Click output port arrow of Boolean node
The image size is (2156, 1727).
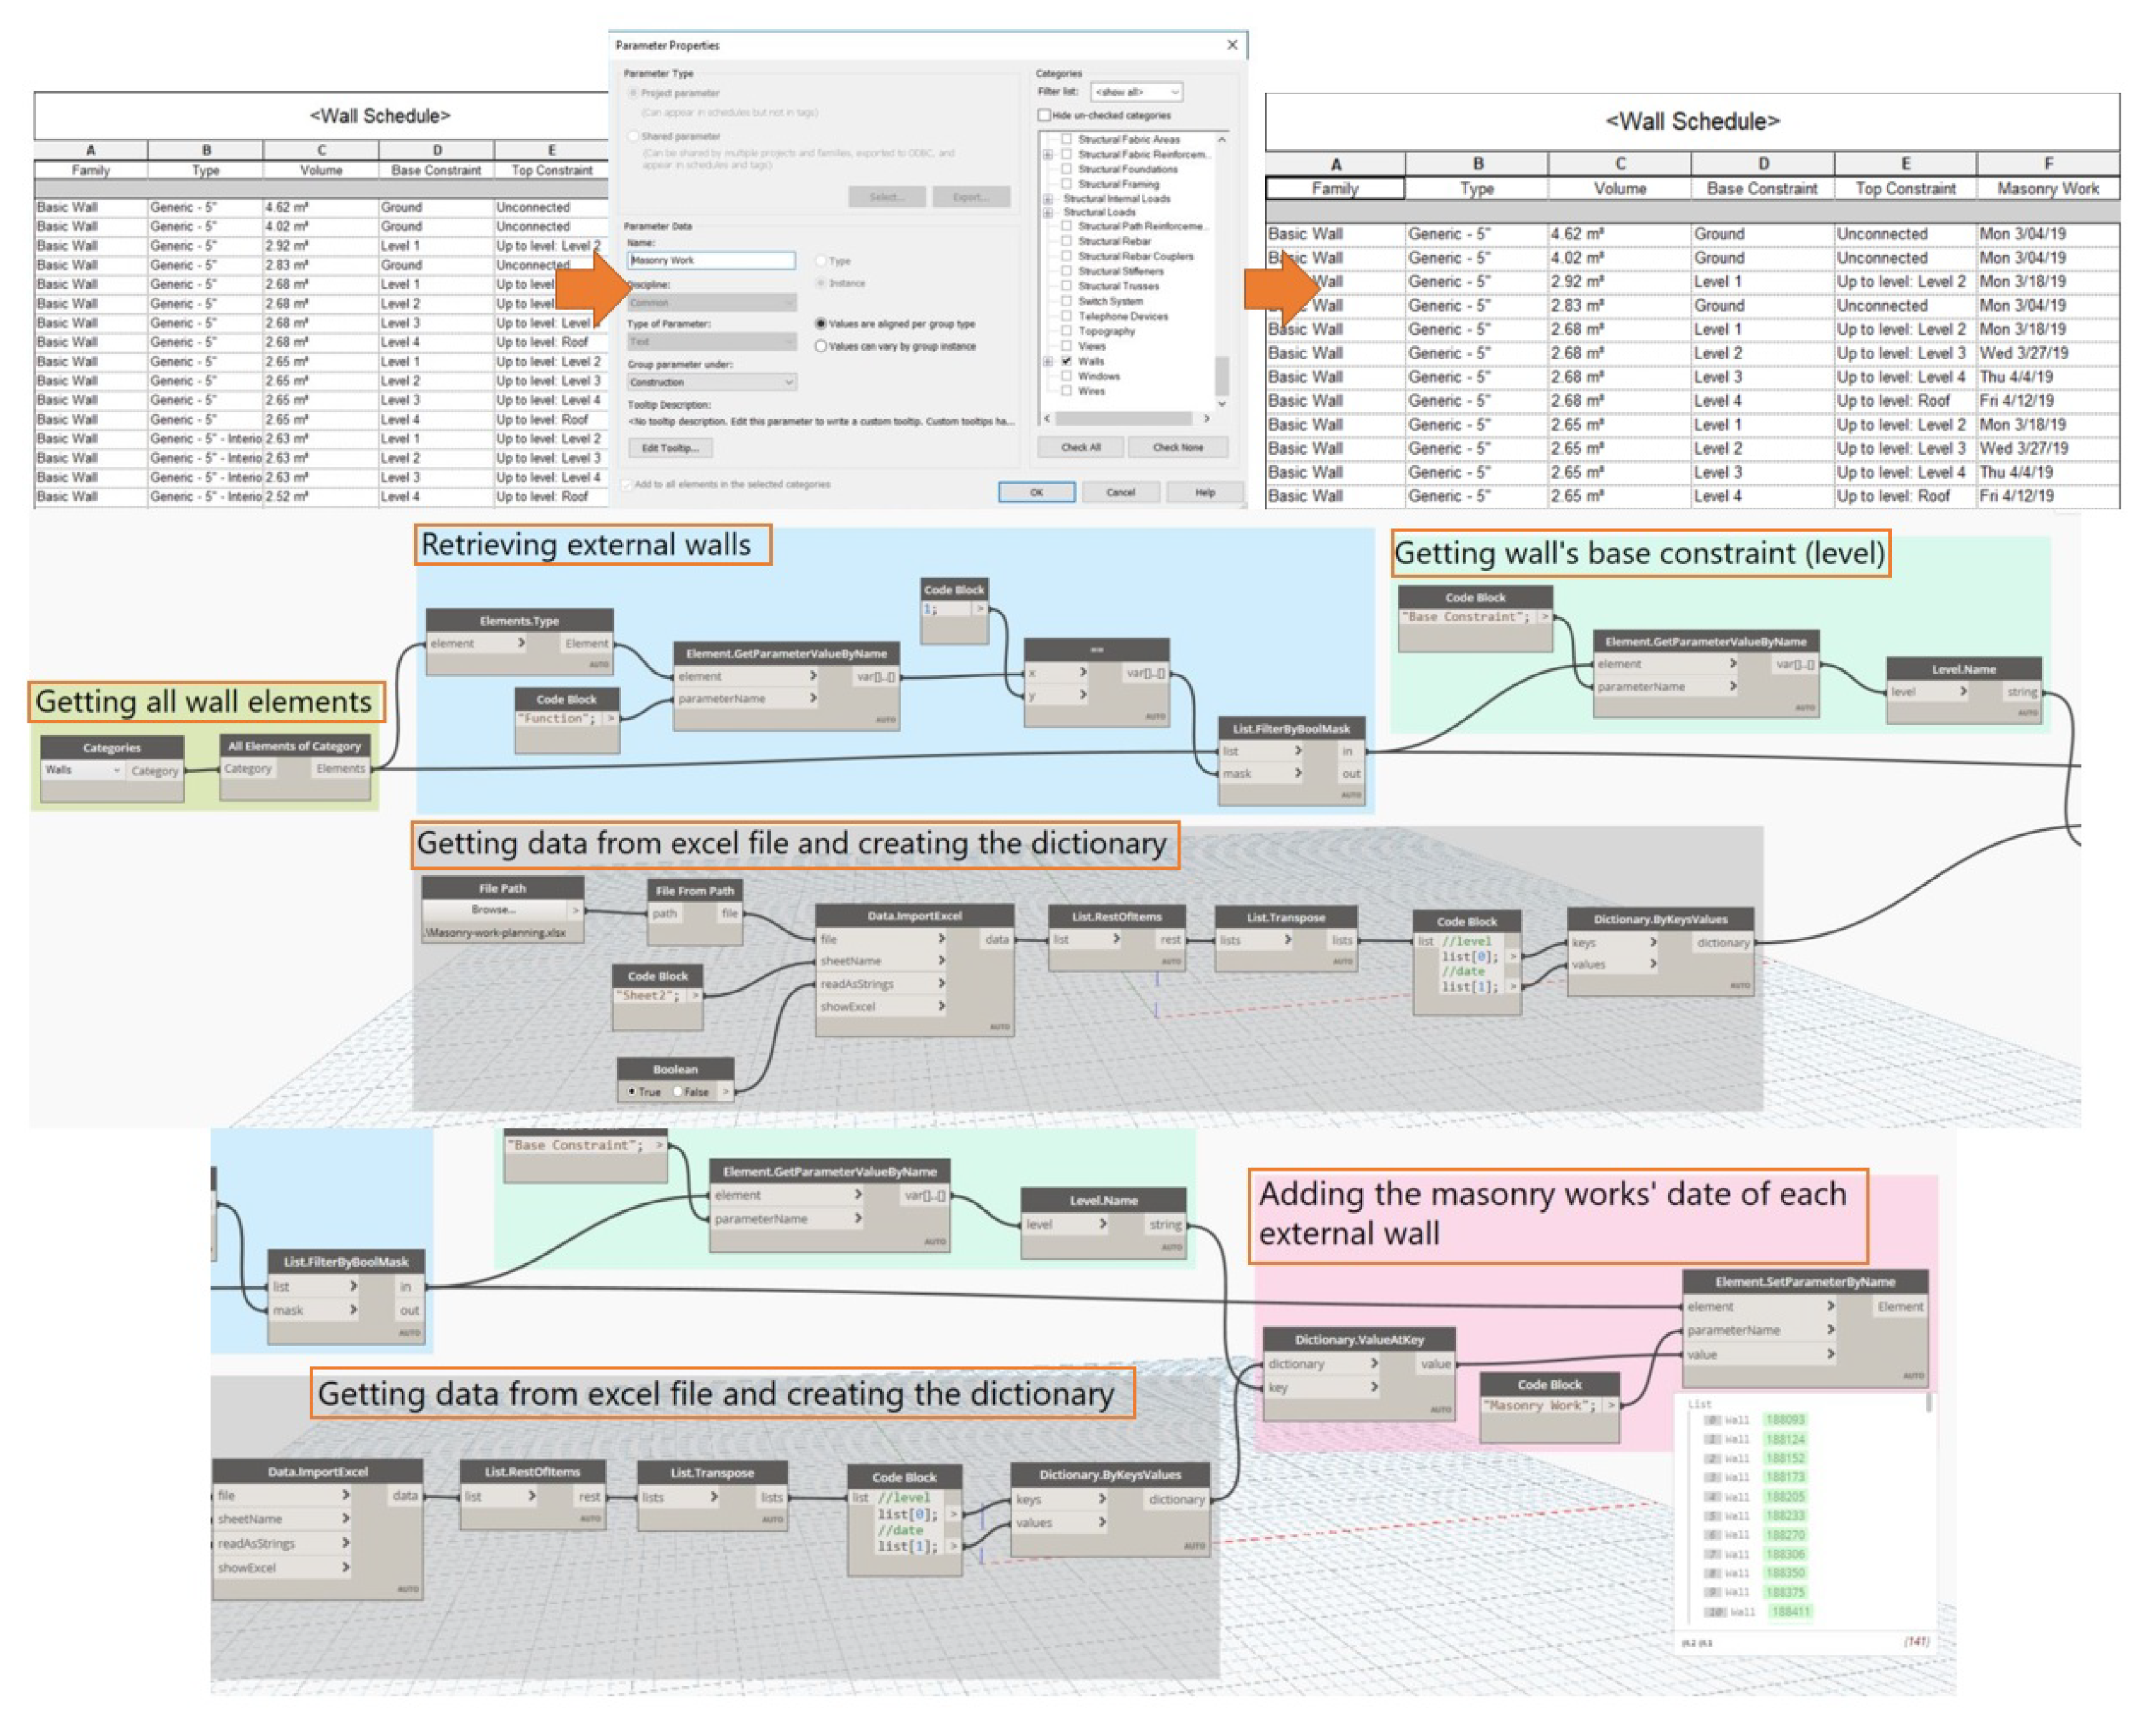pos(725,1091)
